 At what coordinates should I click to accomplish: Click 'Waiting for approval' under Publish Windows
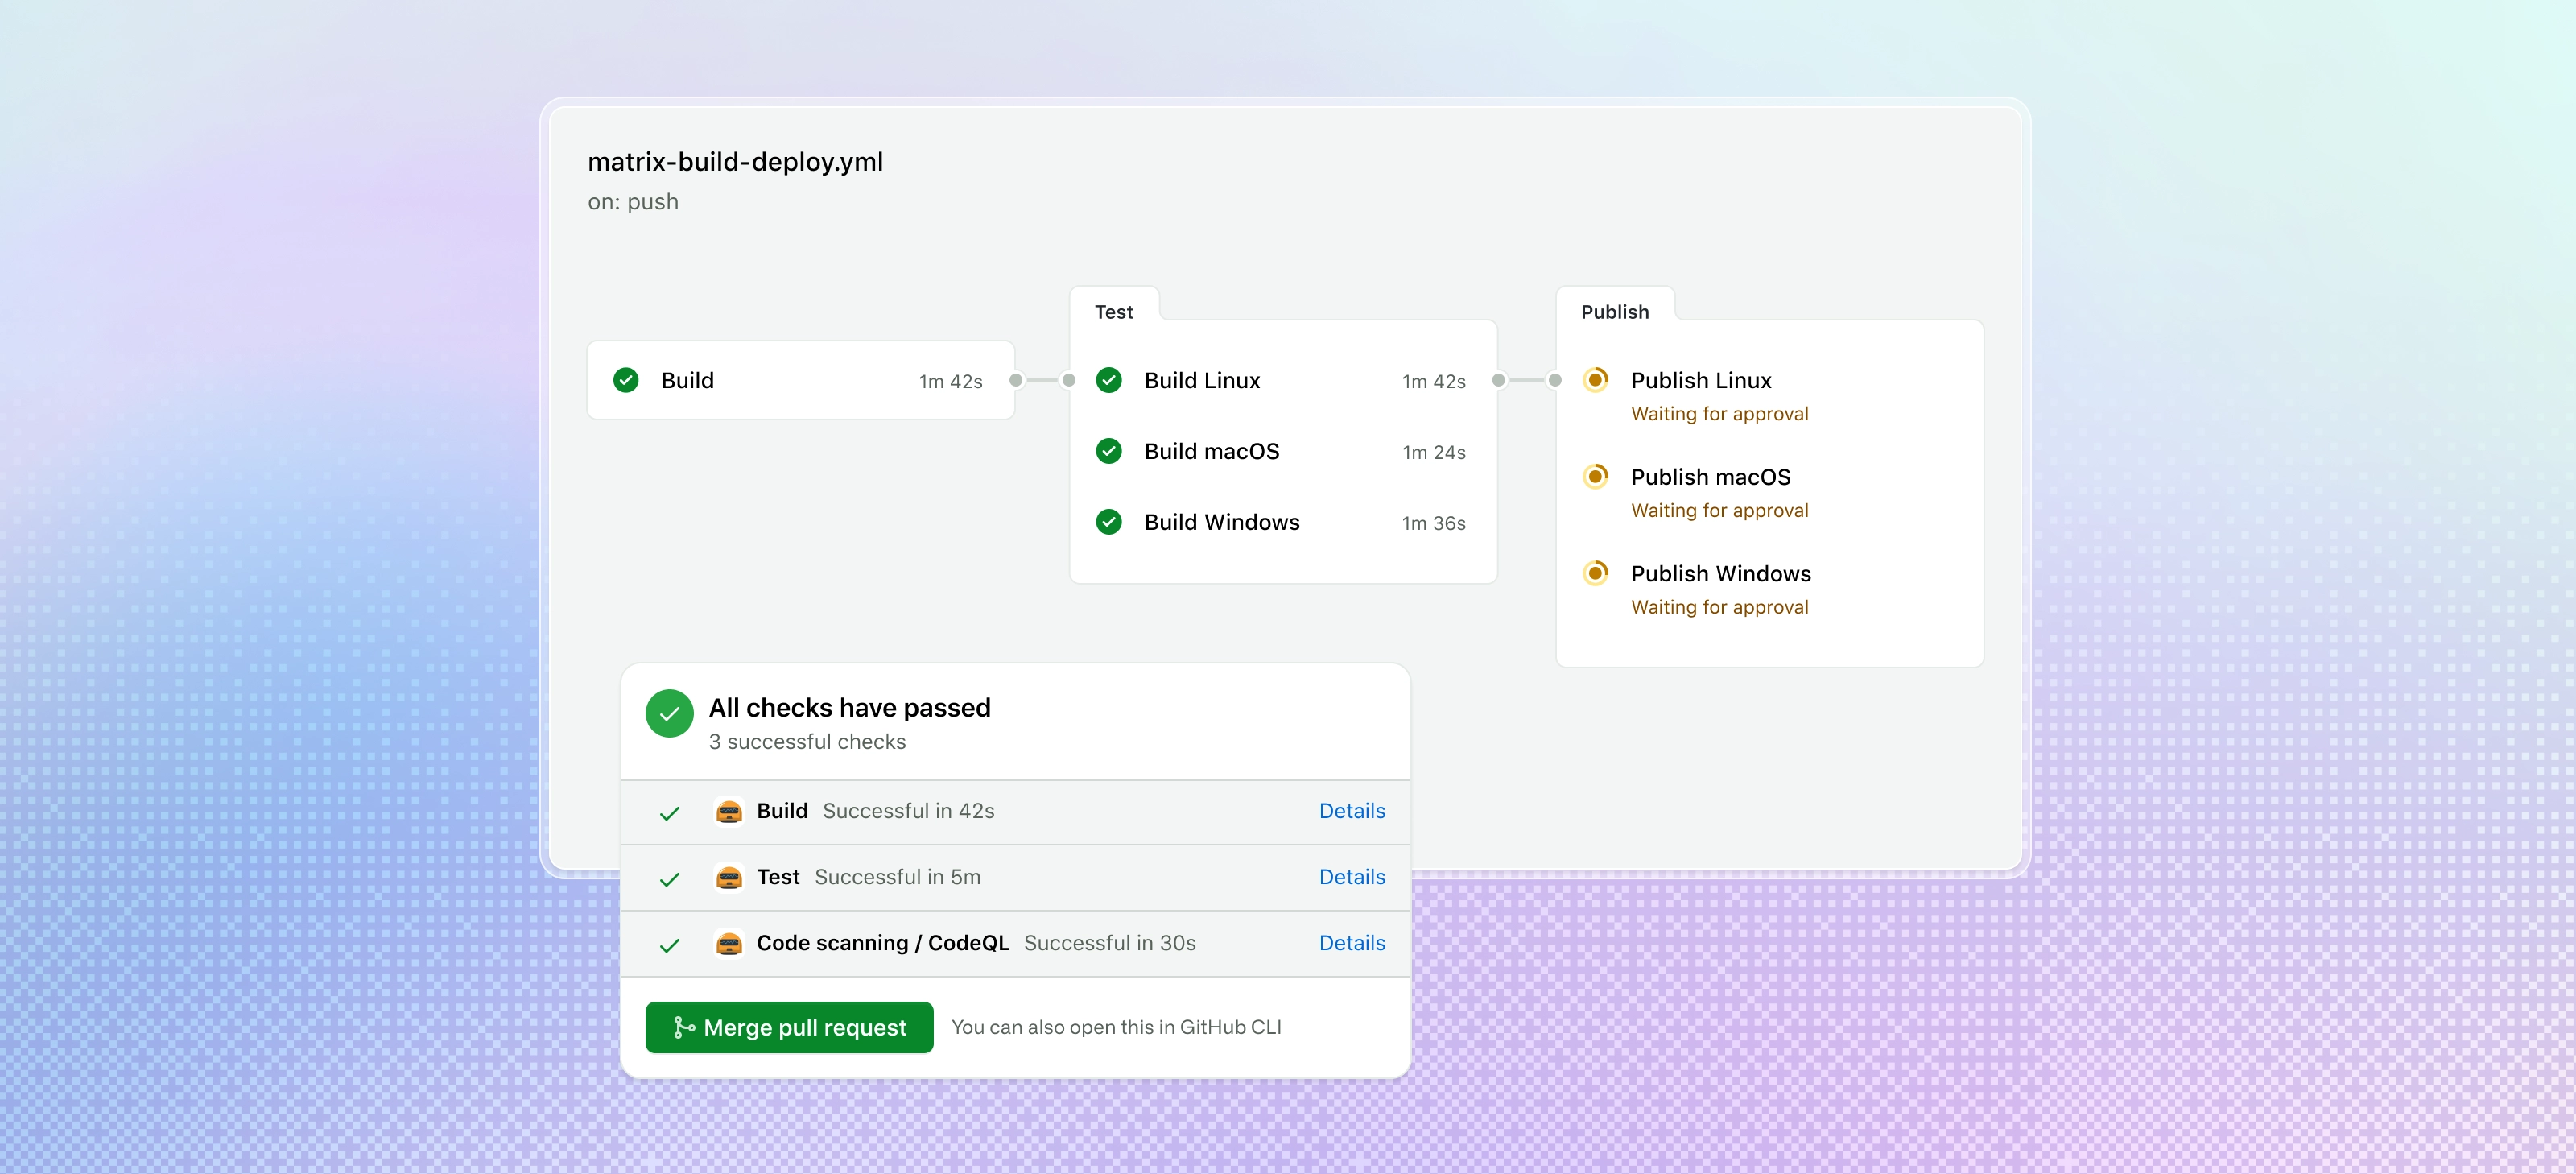click(1719, 607)
